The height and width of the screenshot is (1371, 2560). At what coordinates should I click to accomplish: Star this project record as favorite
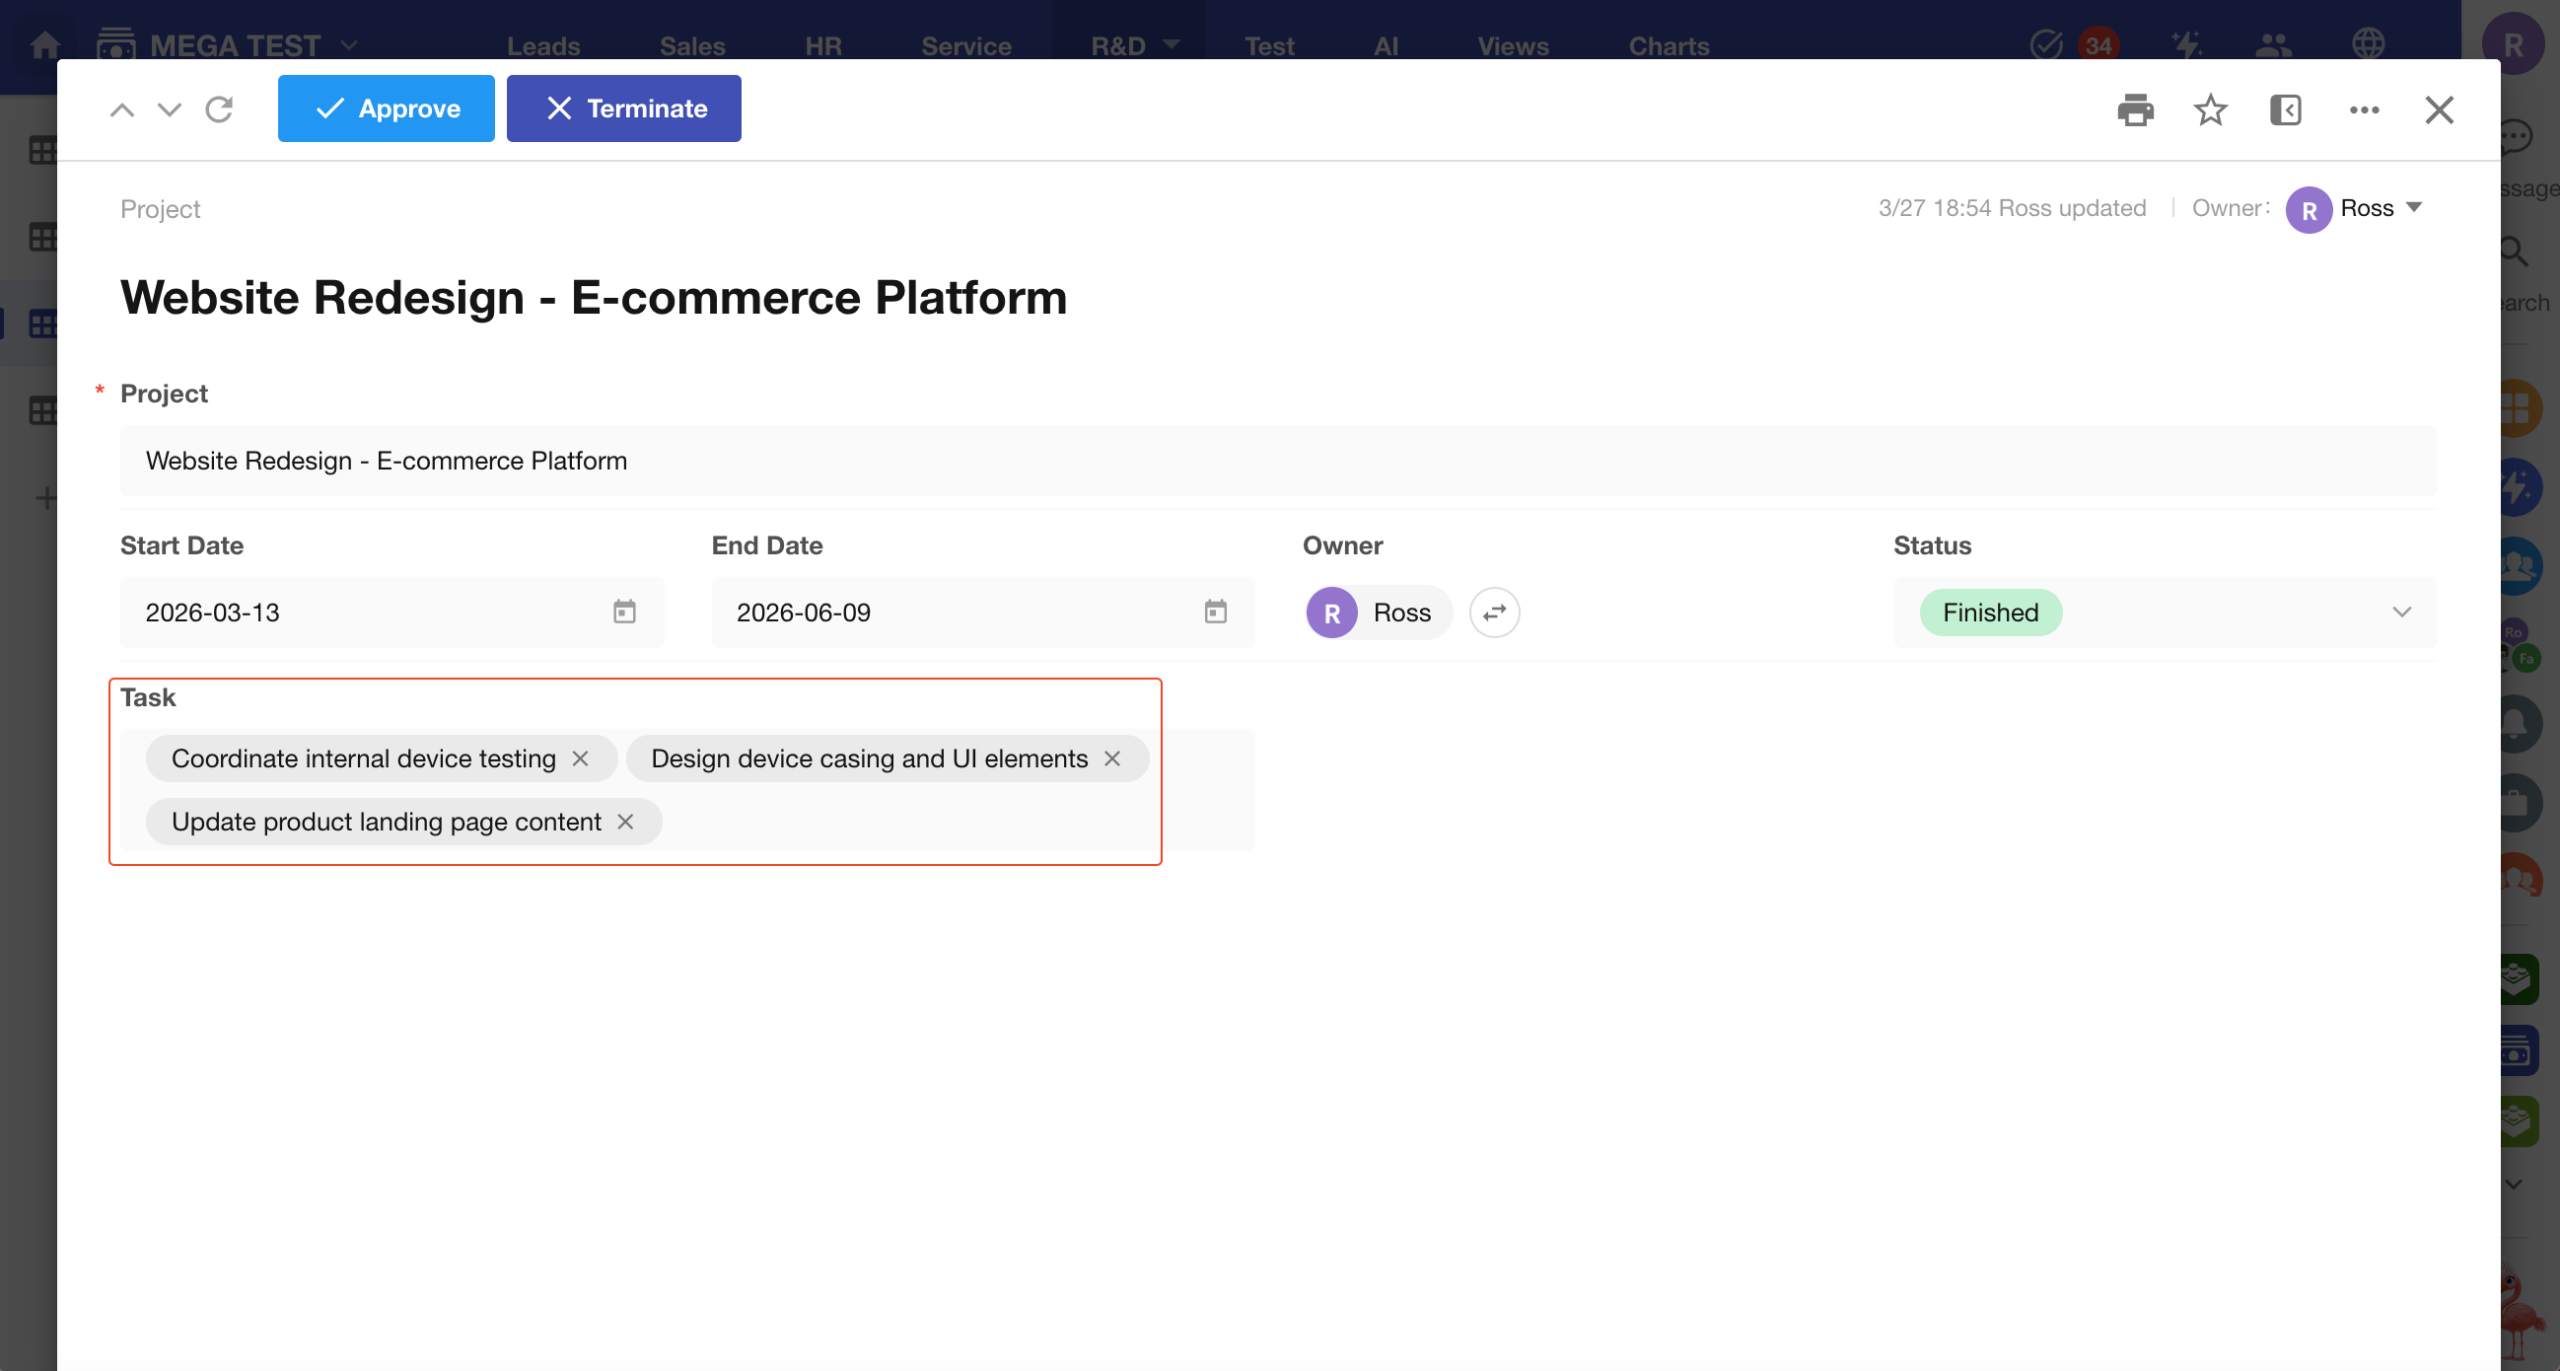[2210, 110]
